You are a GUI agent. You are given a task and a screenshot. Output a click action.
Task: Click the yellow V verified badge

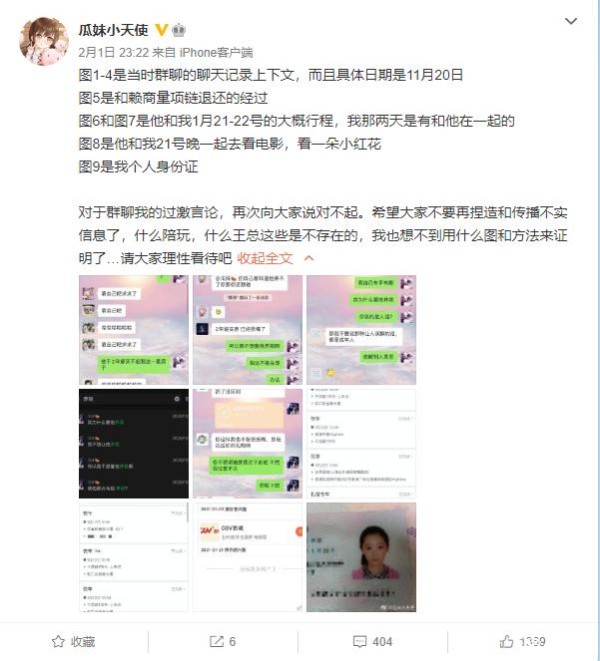161,30
